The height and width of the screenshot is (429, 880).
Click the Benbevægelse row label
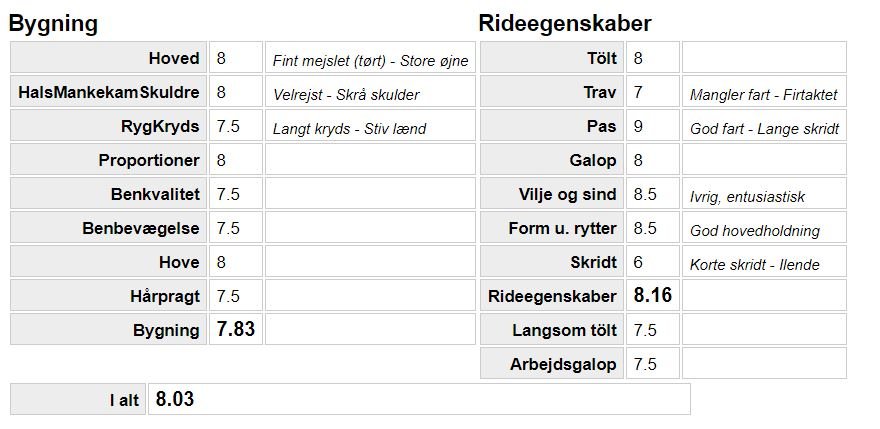click(x=108, y=229)
